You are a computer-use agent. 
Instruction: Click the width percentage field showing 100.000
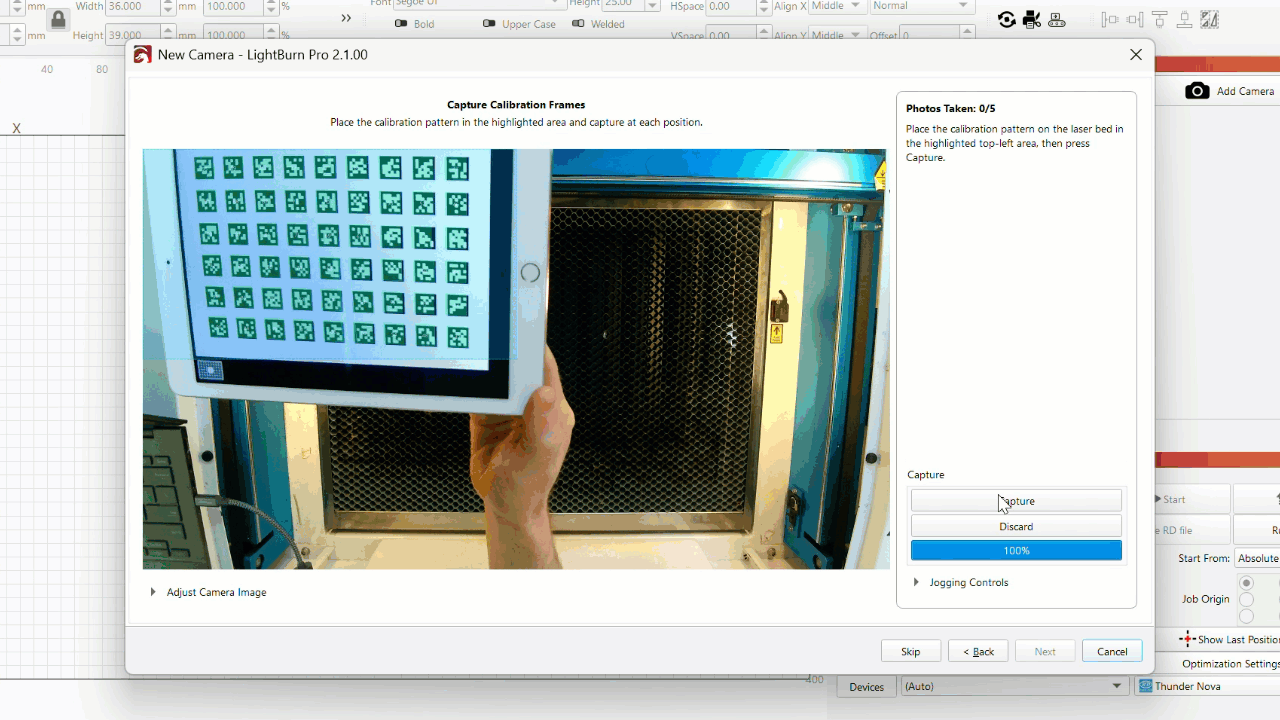pos(233,6)
